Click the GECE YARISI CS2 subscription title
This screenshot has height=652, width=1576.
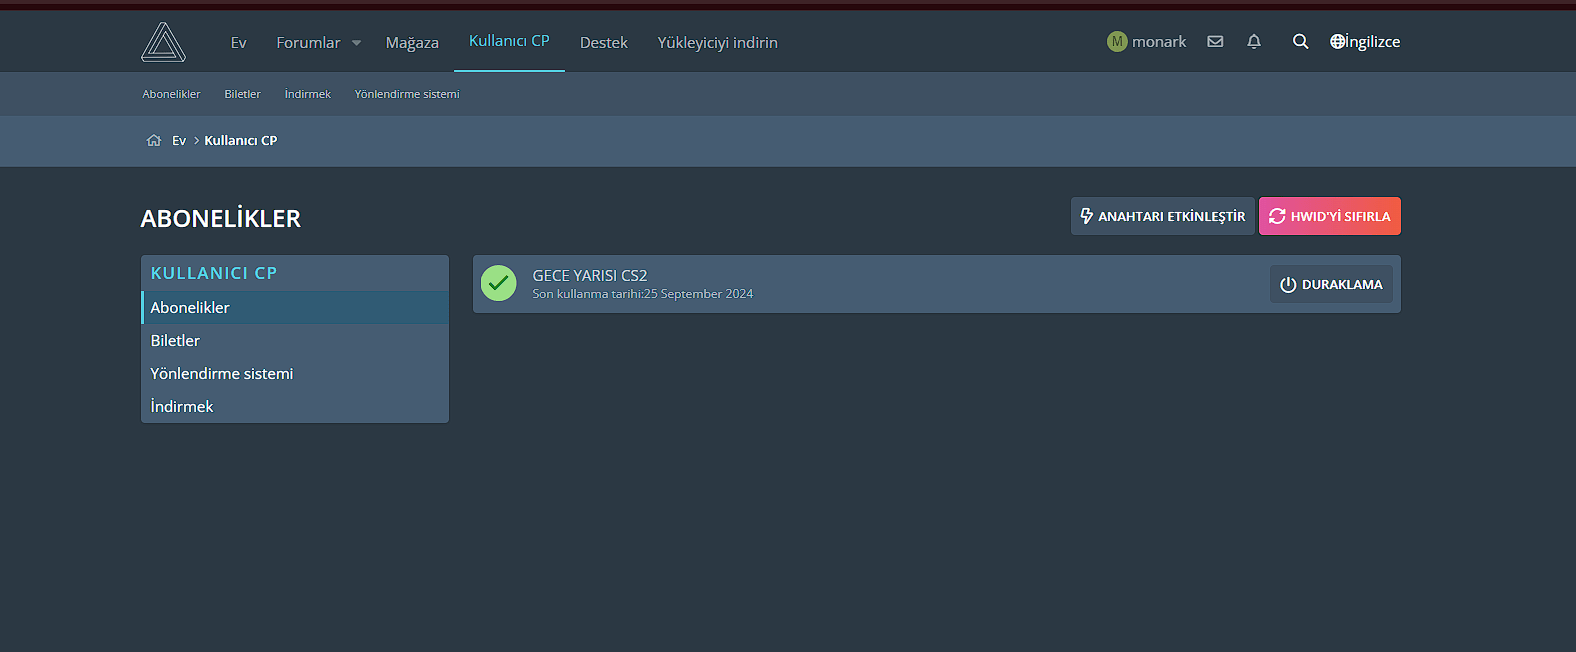point(590,275)
